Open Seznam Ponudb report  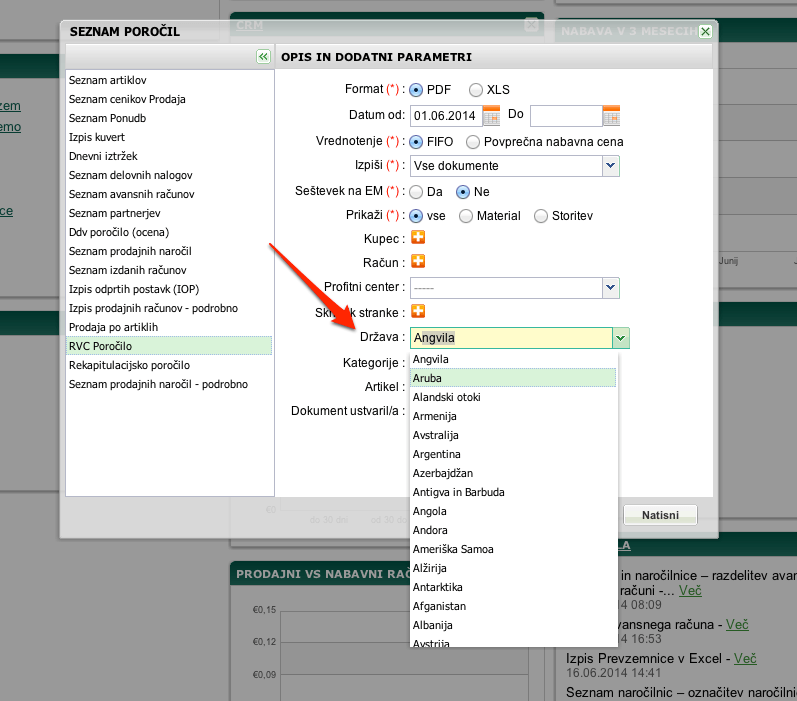(169, 118)
